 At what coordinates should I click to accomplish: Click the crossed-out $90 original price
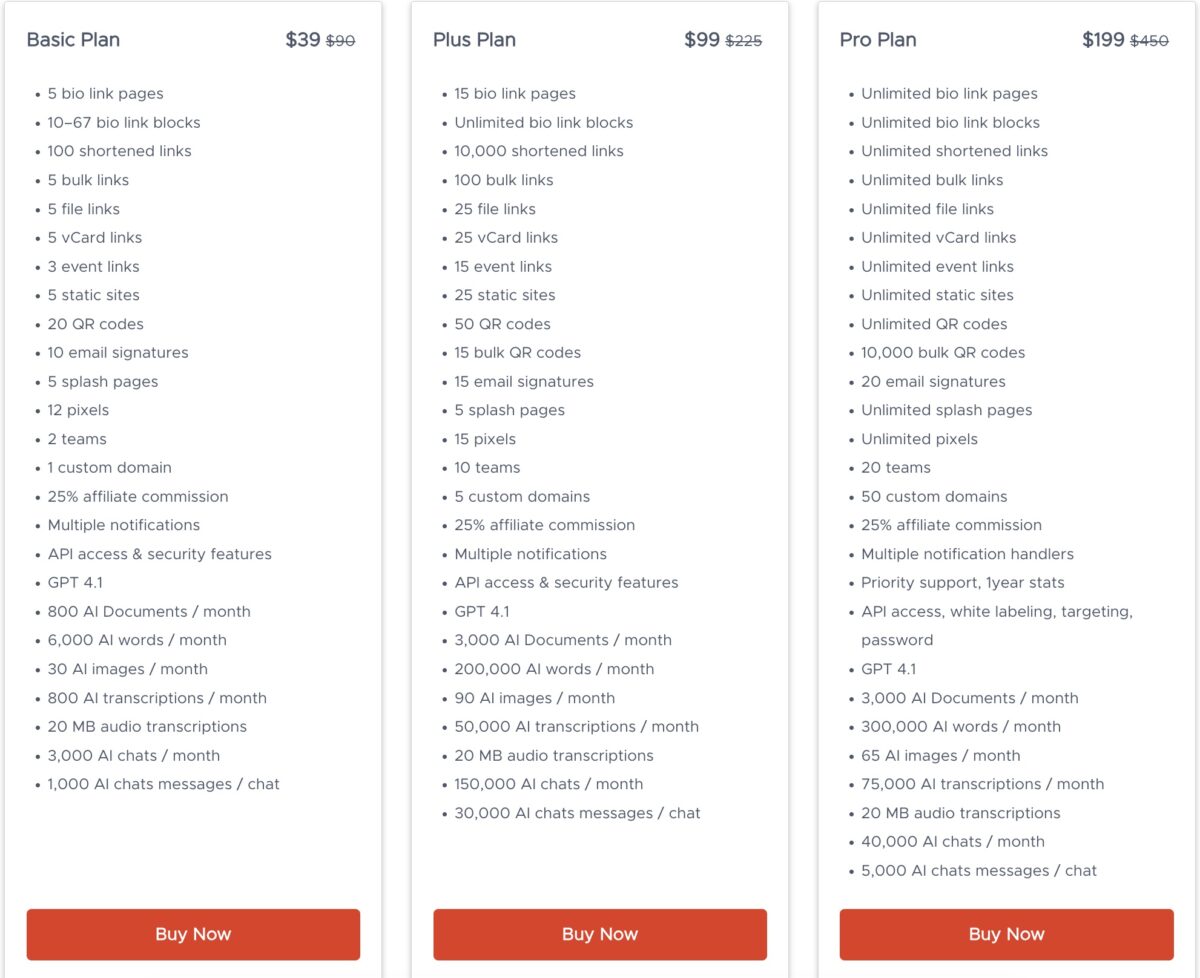(x=341, y=41)
